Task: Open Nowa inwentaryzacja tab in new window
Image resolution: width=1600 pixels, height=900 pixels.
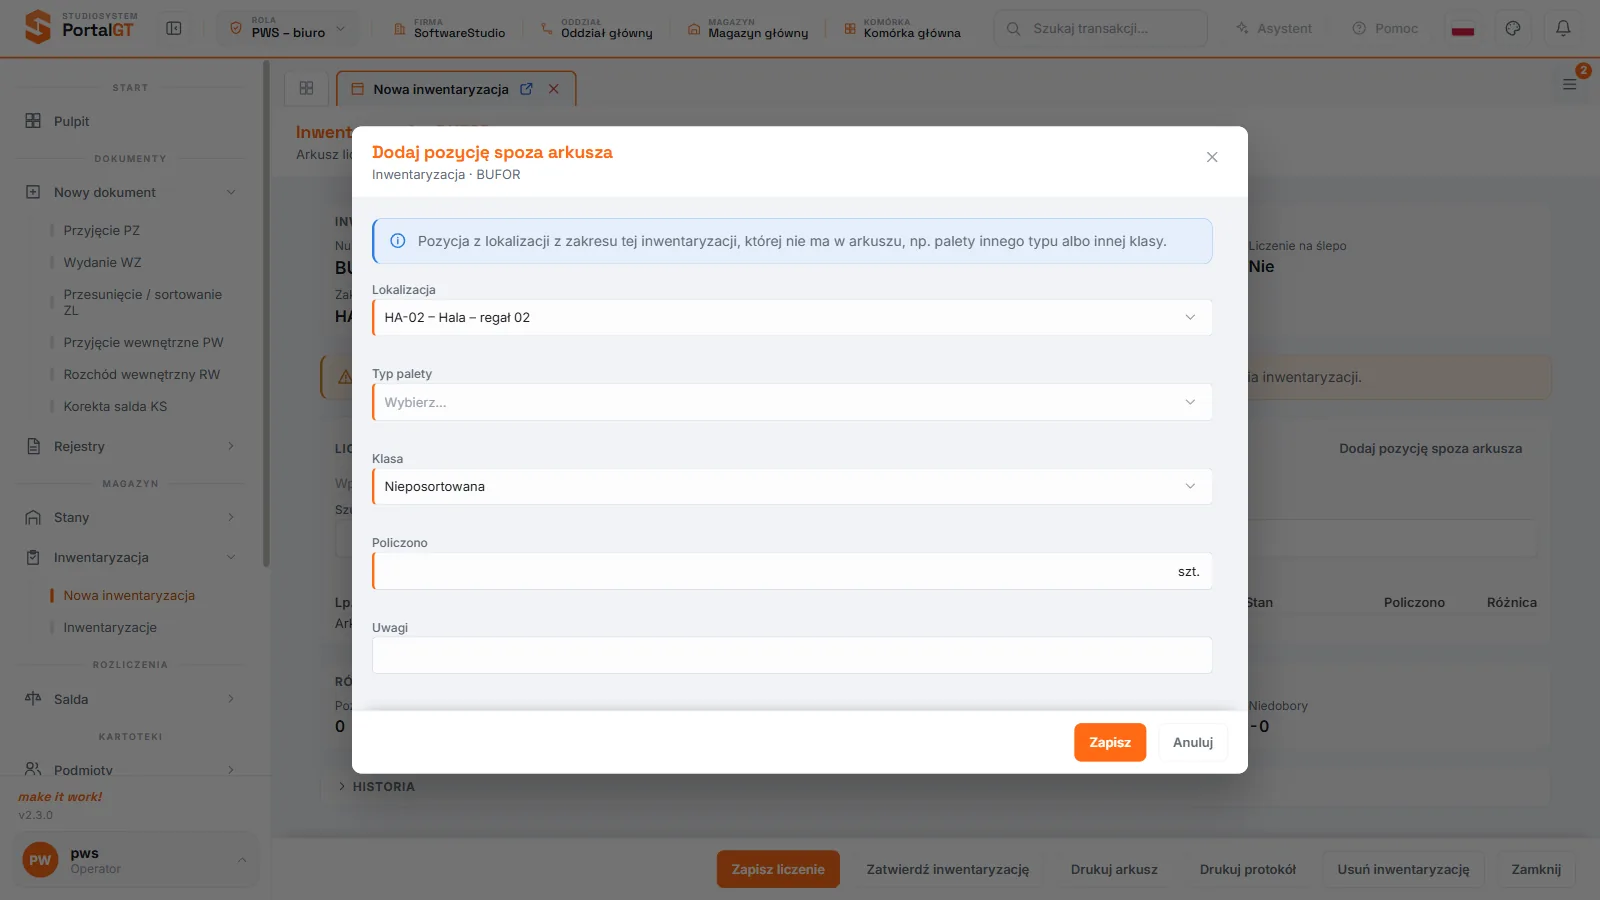Action: (526, 89)
